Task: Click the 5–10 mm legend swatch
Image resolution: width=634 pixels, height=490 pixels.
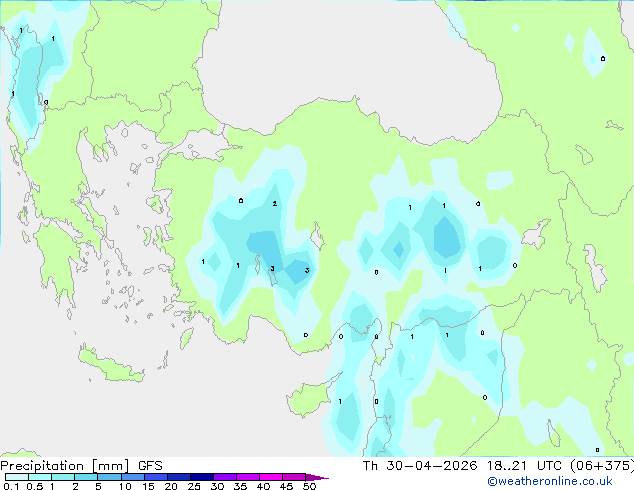Action: (109, 477)
